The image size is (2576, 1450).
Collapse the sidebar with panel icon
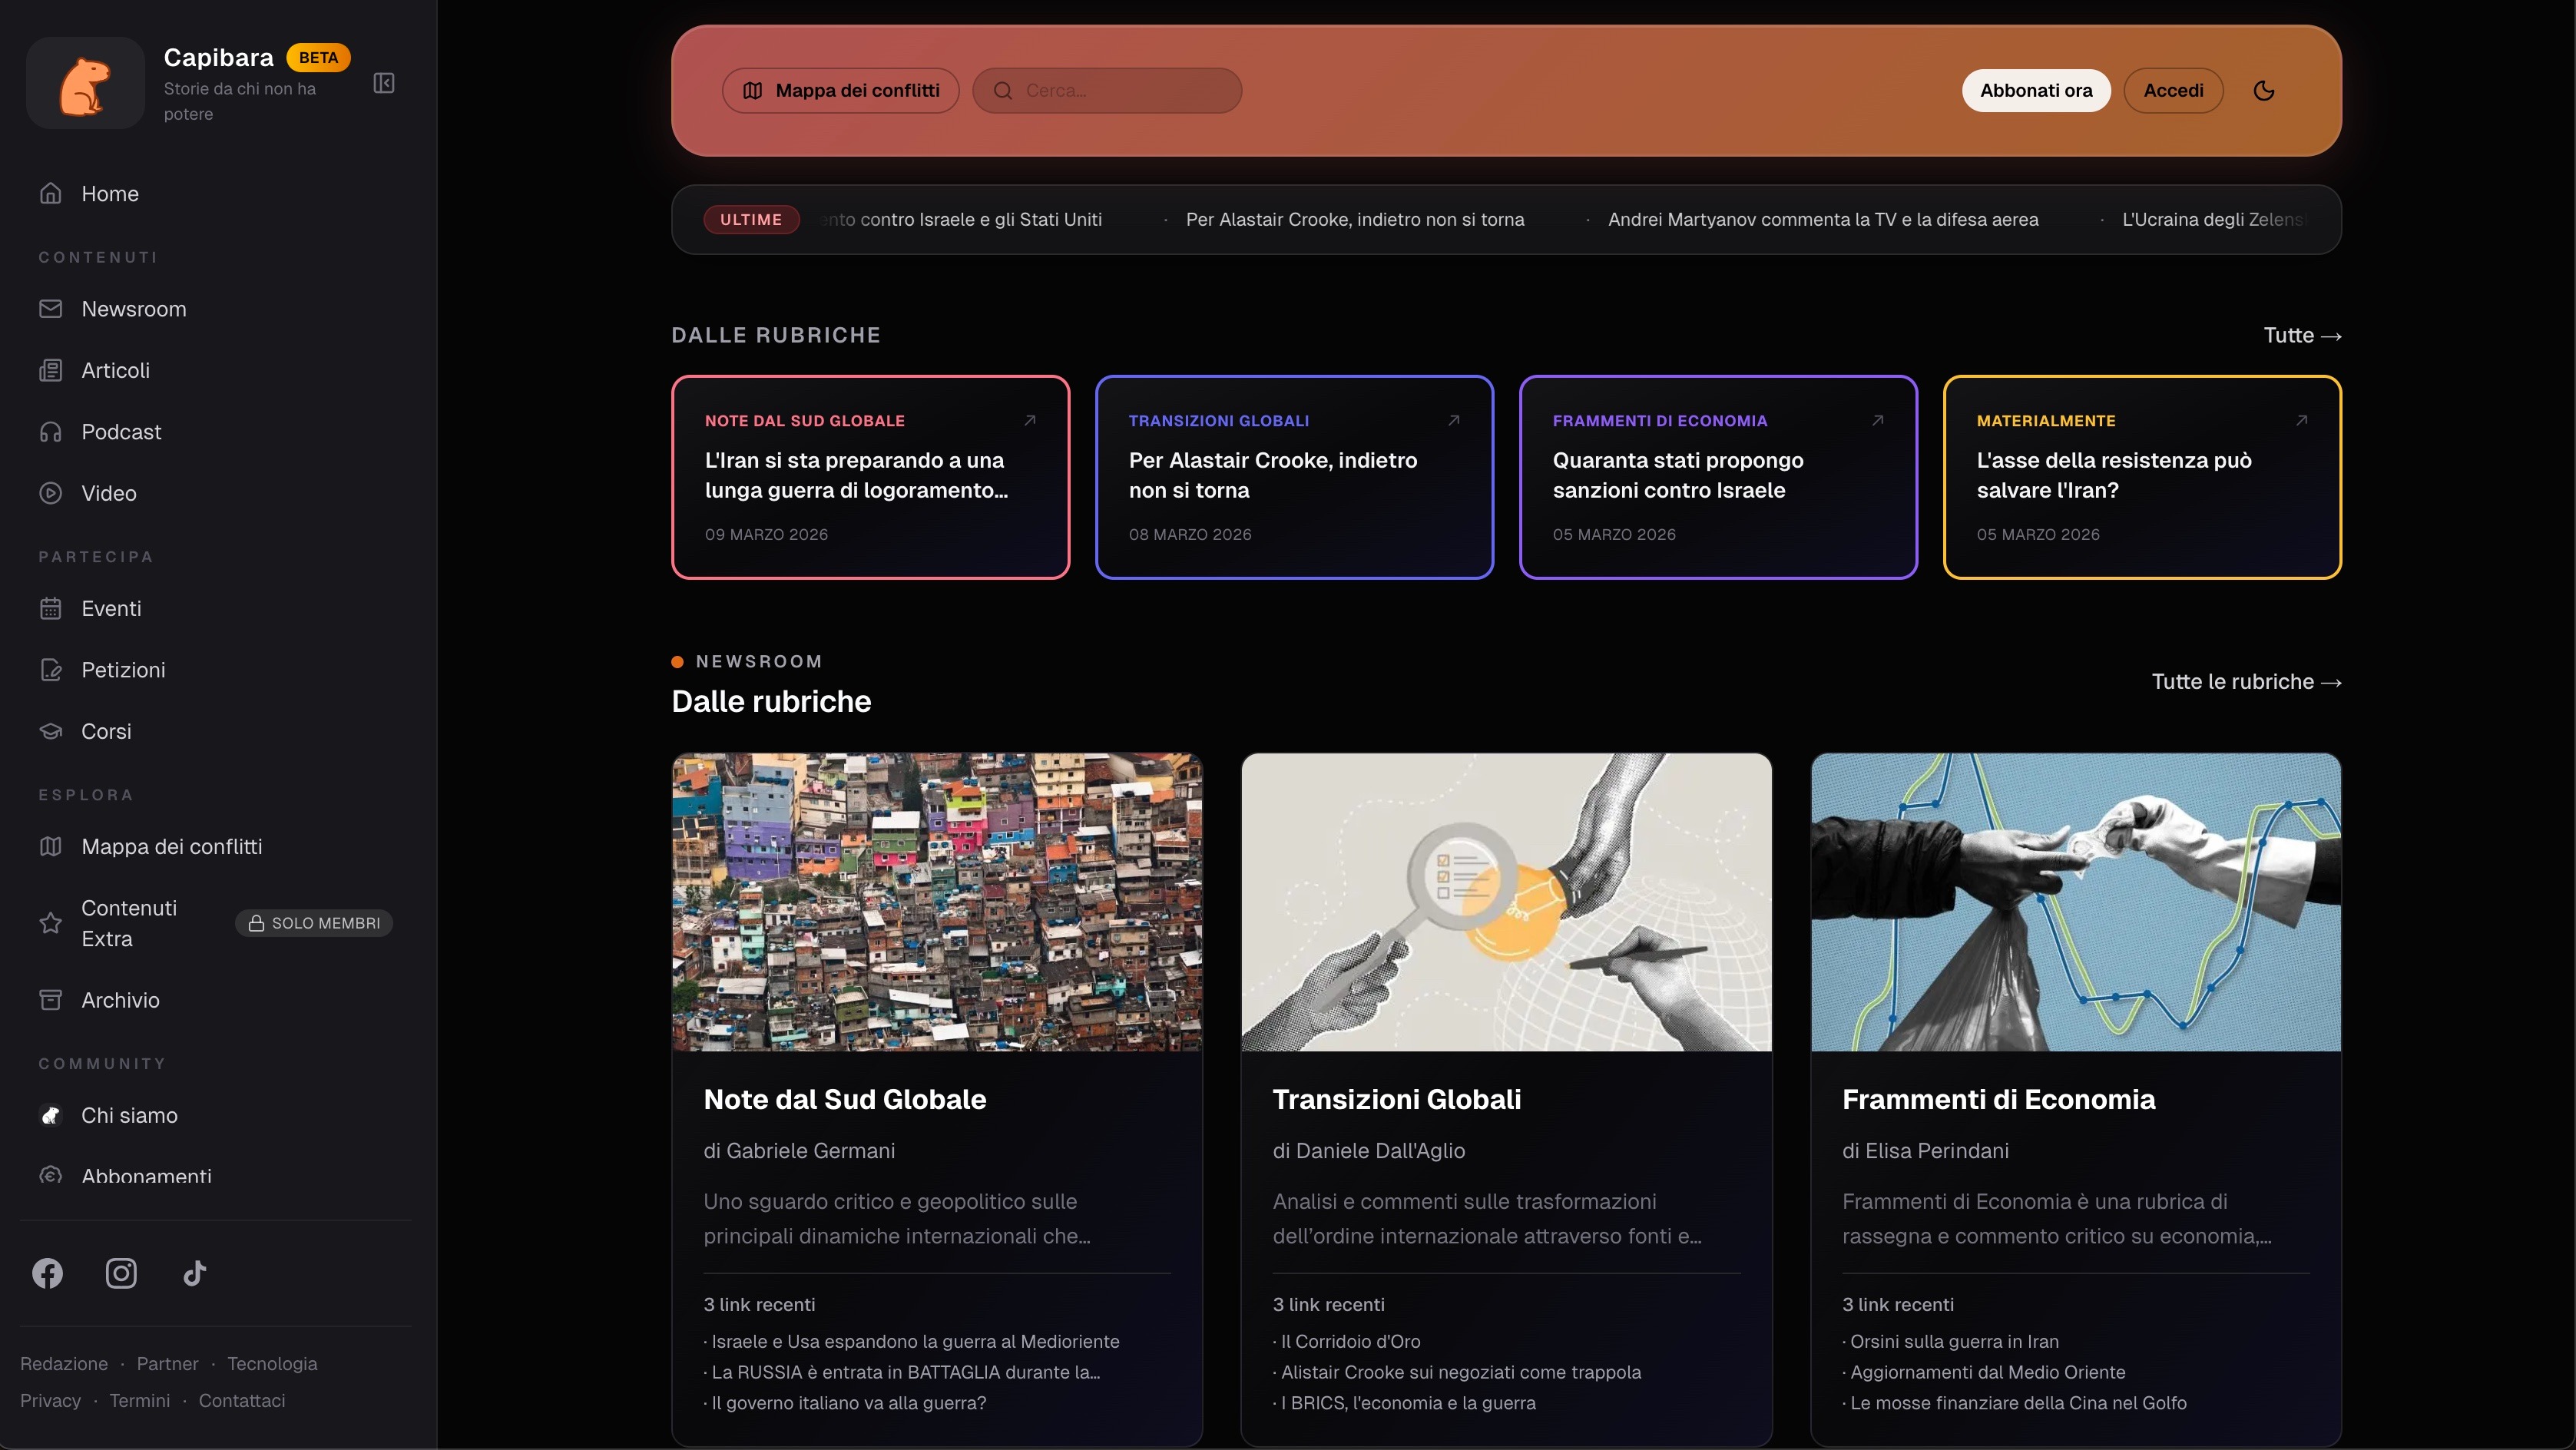click(x=384, y=83)
